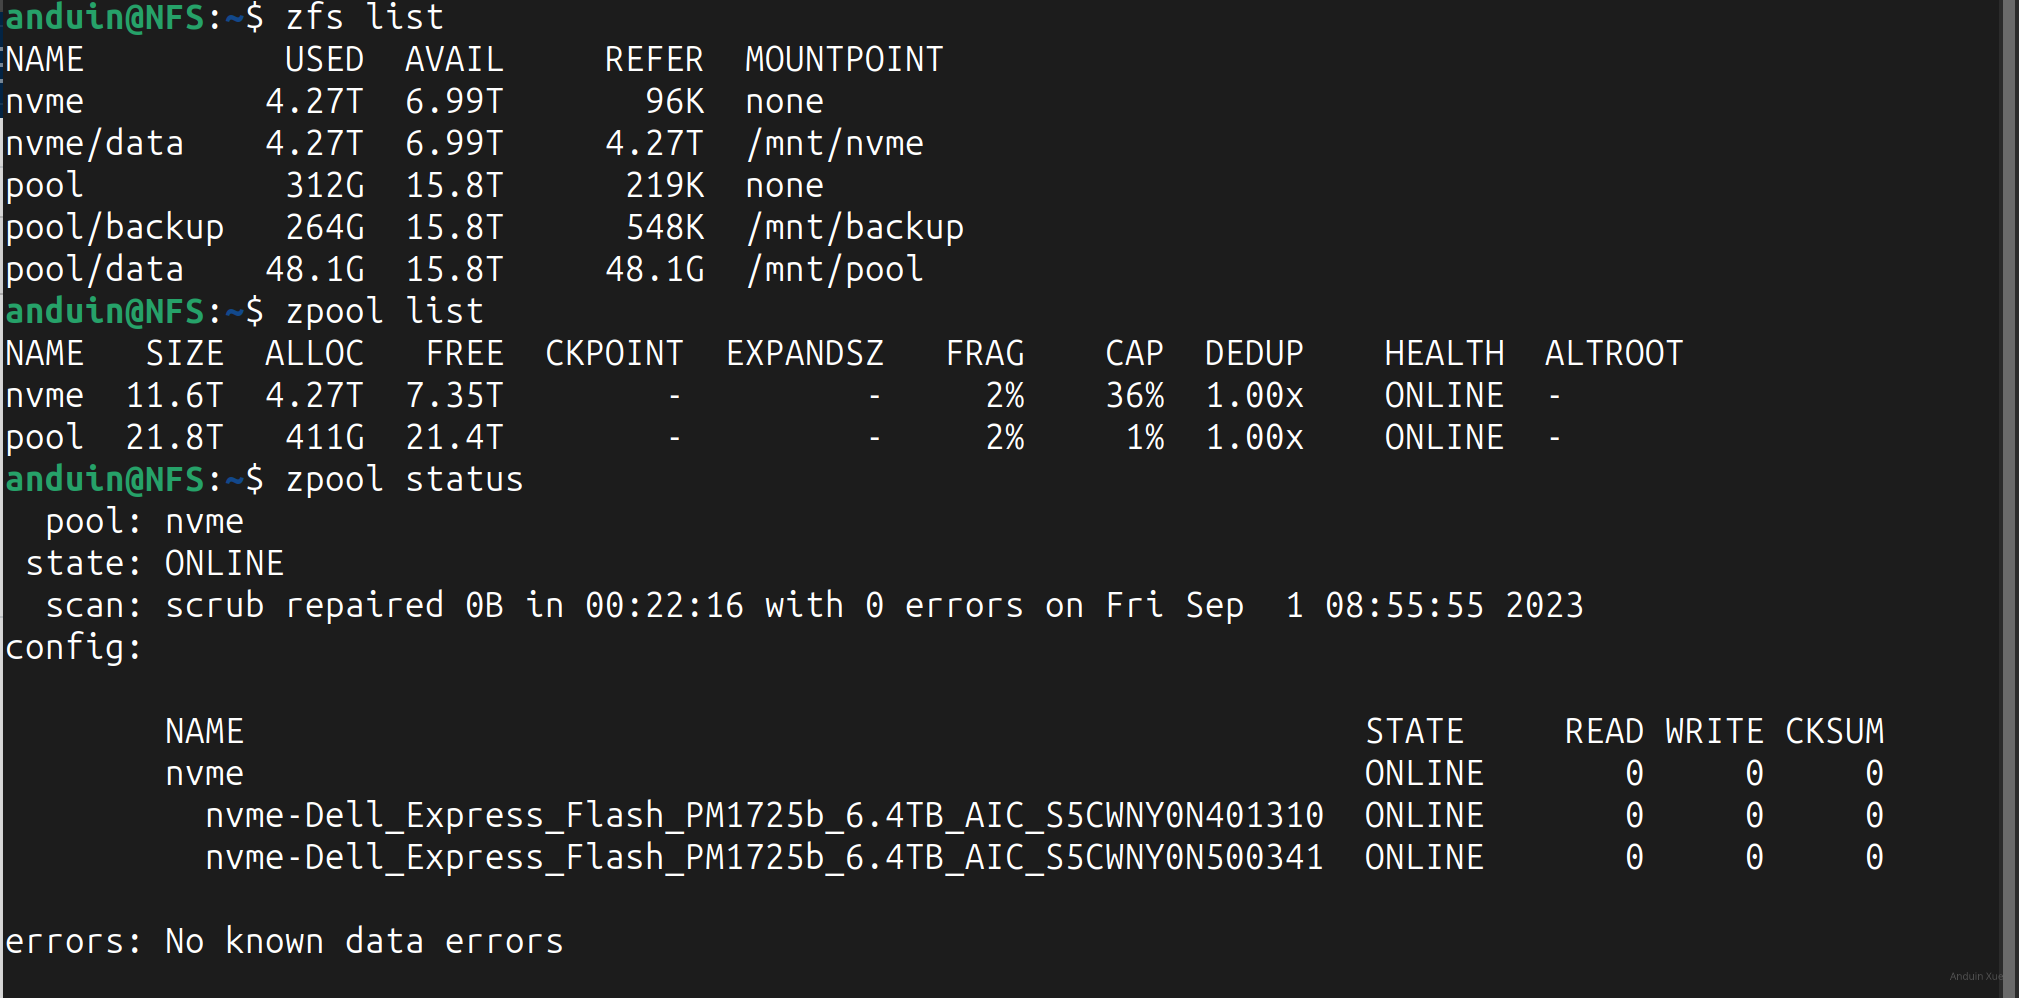Click the 'zfs list' command text
This screenshot has width=2019, height=998.
364,18
